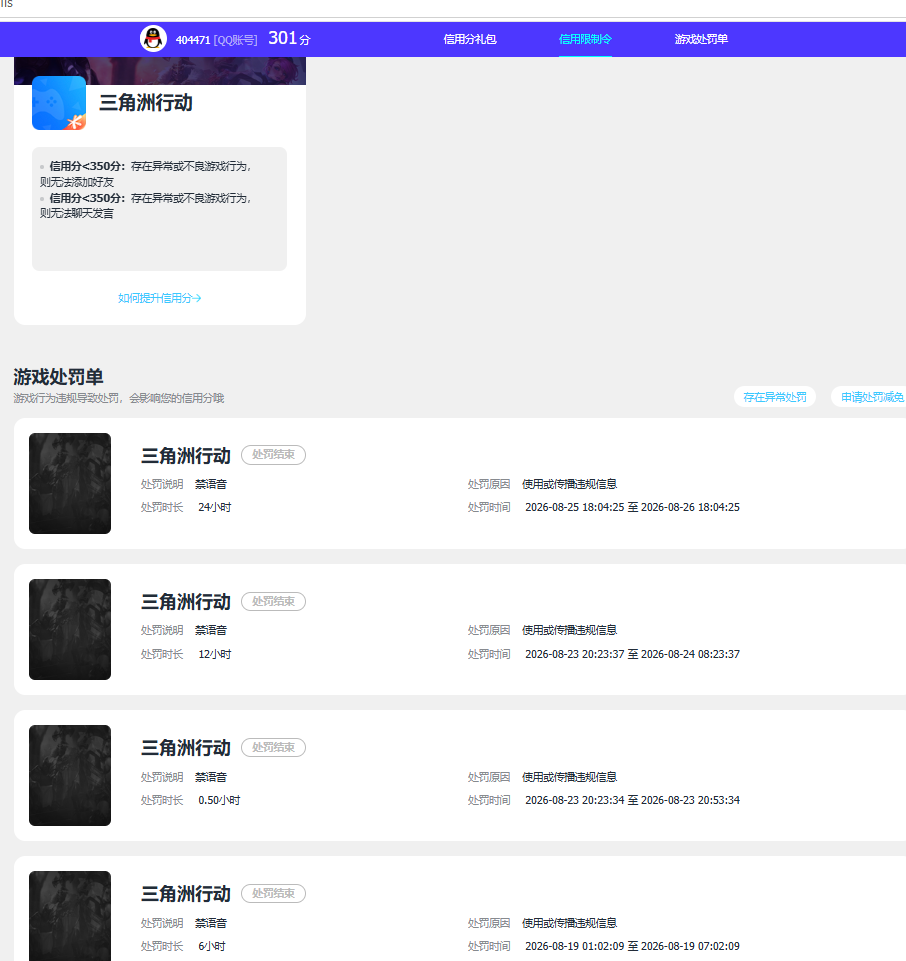The width and height of the screenshot is (906, 961).
Task: Open thumbnail of the 12小时 penalty card
Action: 70,629
